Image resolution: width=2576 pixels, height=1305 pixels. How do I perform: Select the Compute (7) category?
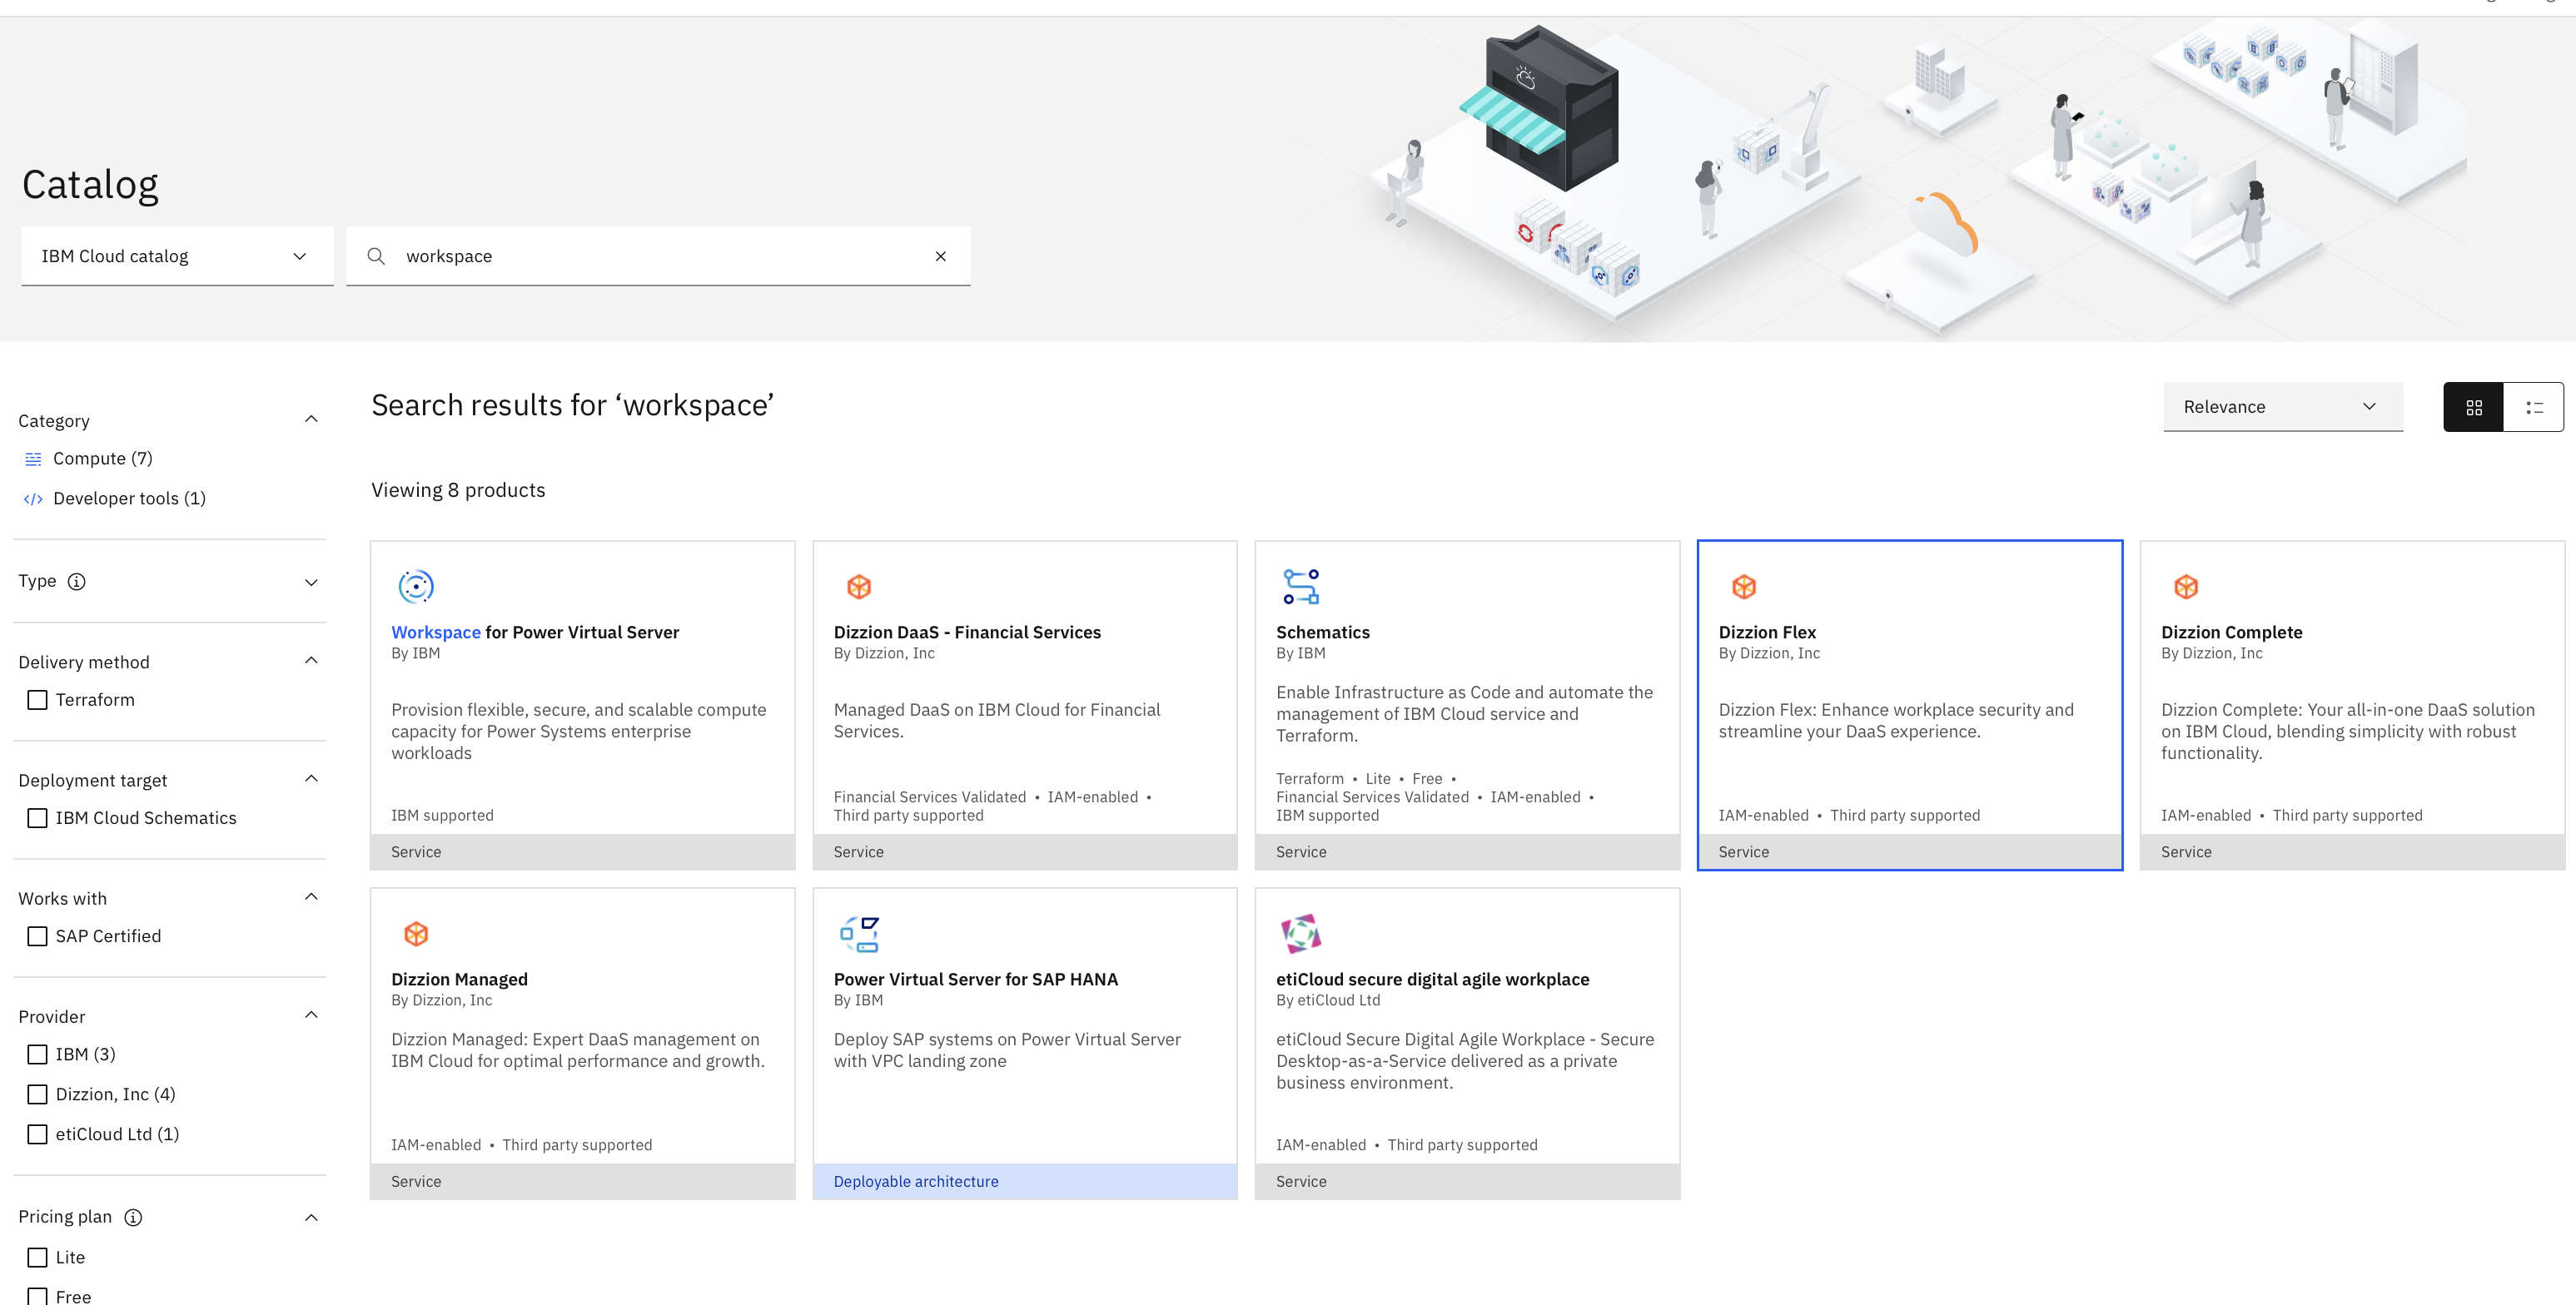coord(103,459)
